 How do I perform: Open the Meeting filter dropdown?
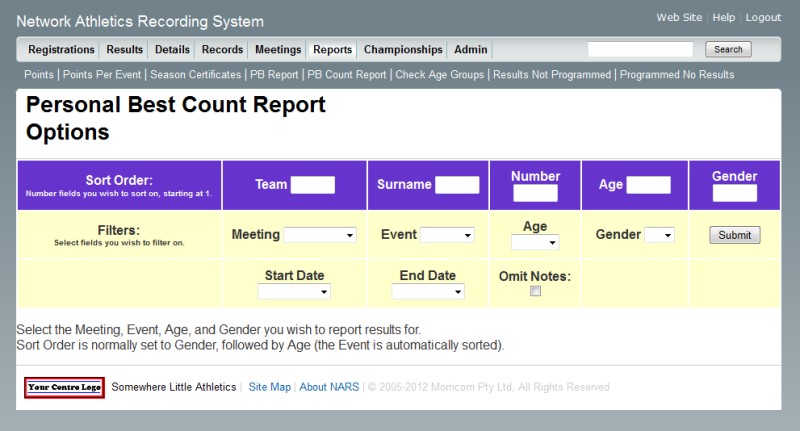[x=320, y=235]
